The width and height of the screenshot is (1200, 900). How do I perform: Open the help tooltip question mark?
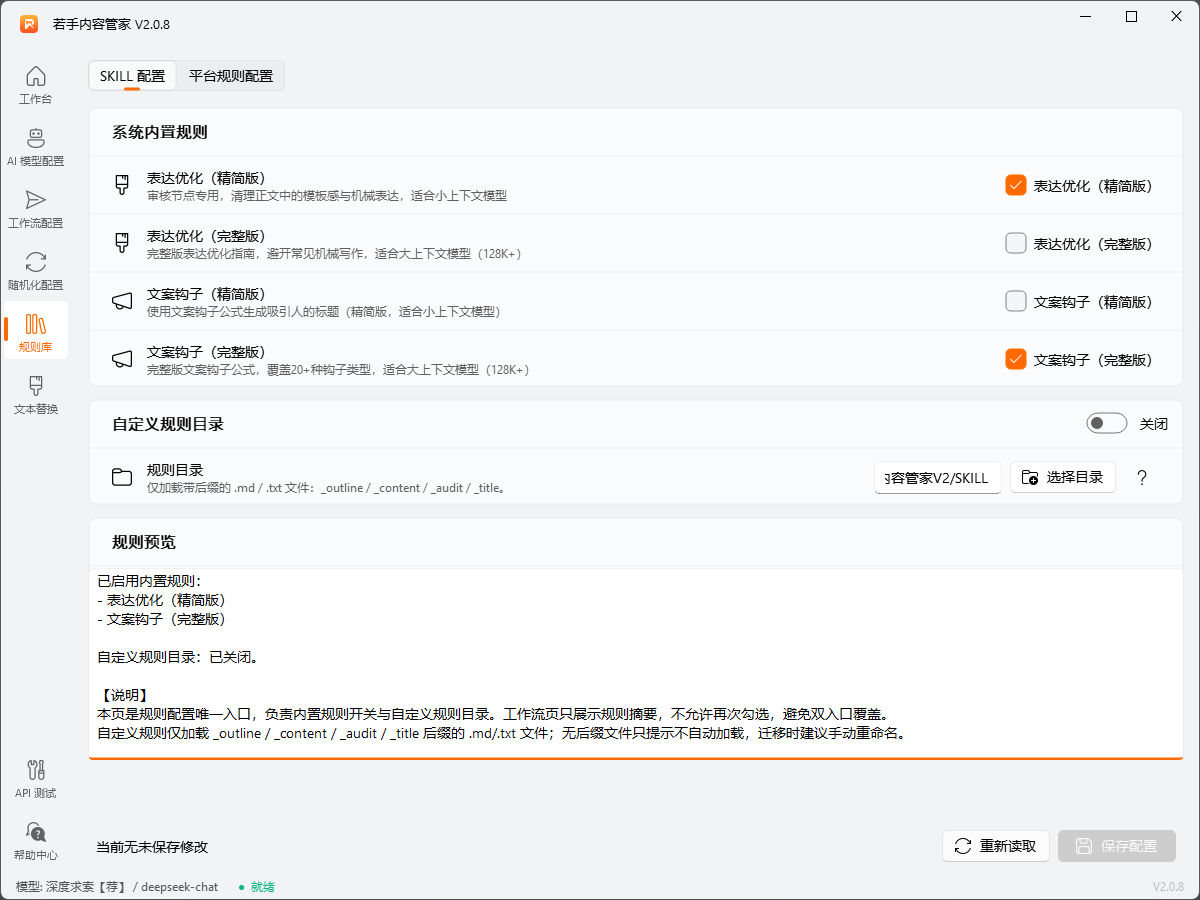pos(1142,477)
